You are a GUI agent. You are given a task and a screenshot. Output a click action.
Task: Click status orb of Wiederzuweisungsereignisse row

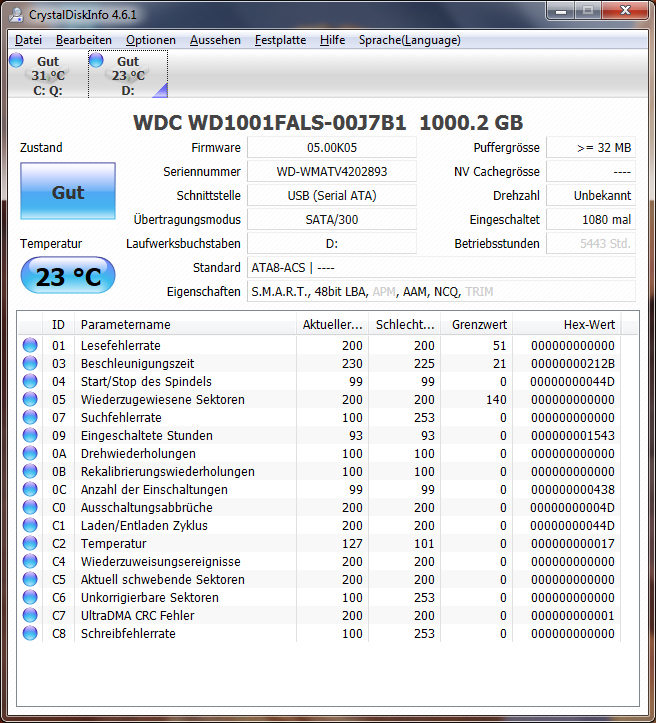(30, 561)
